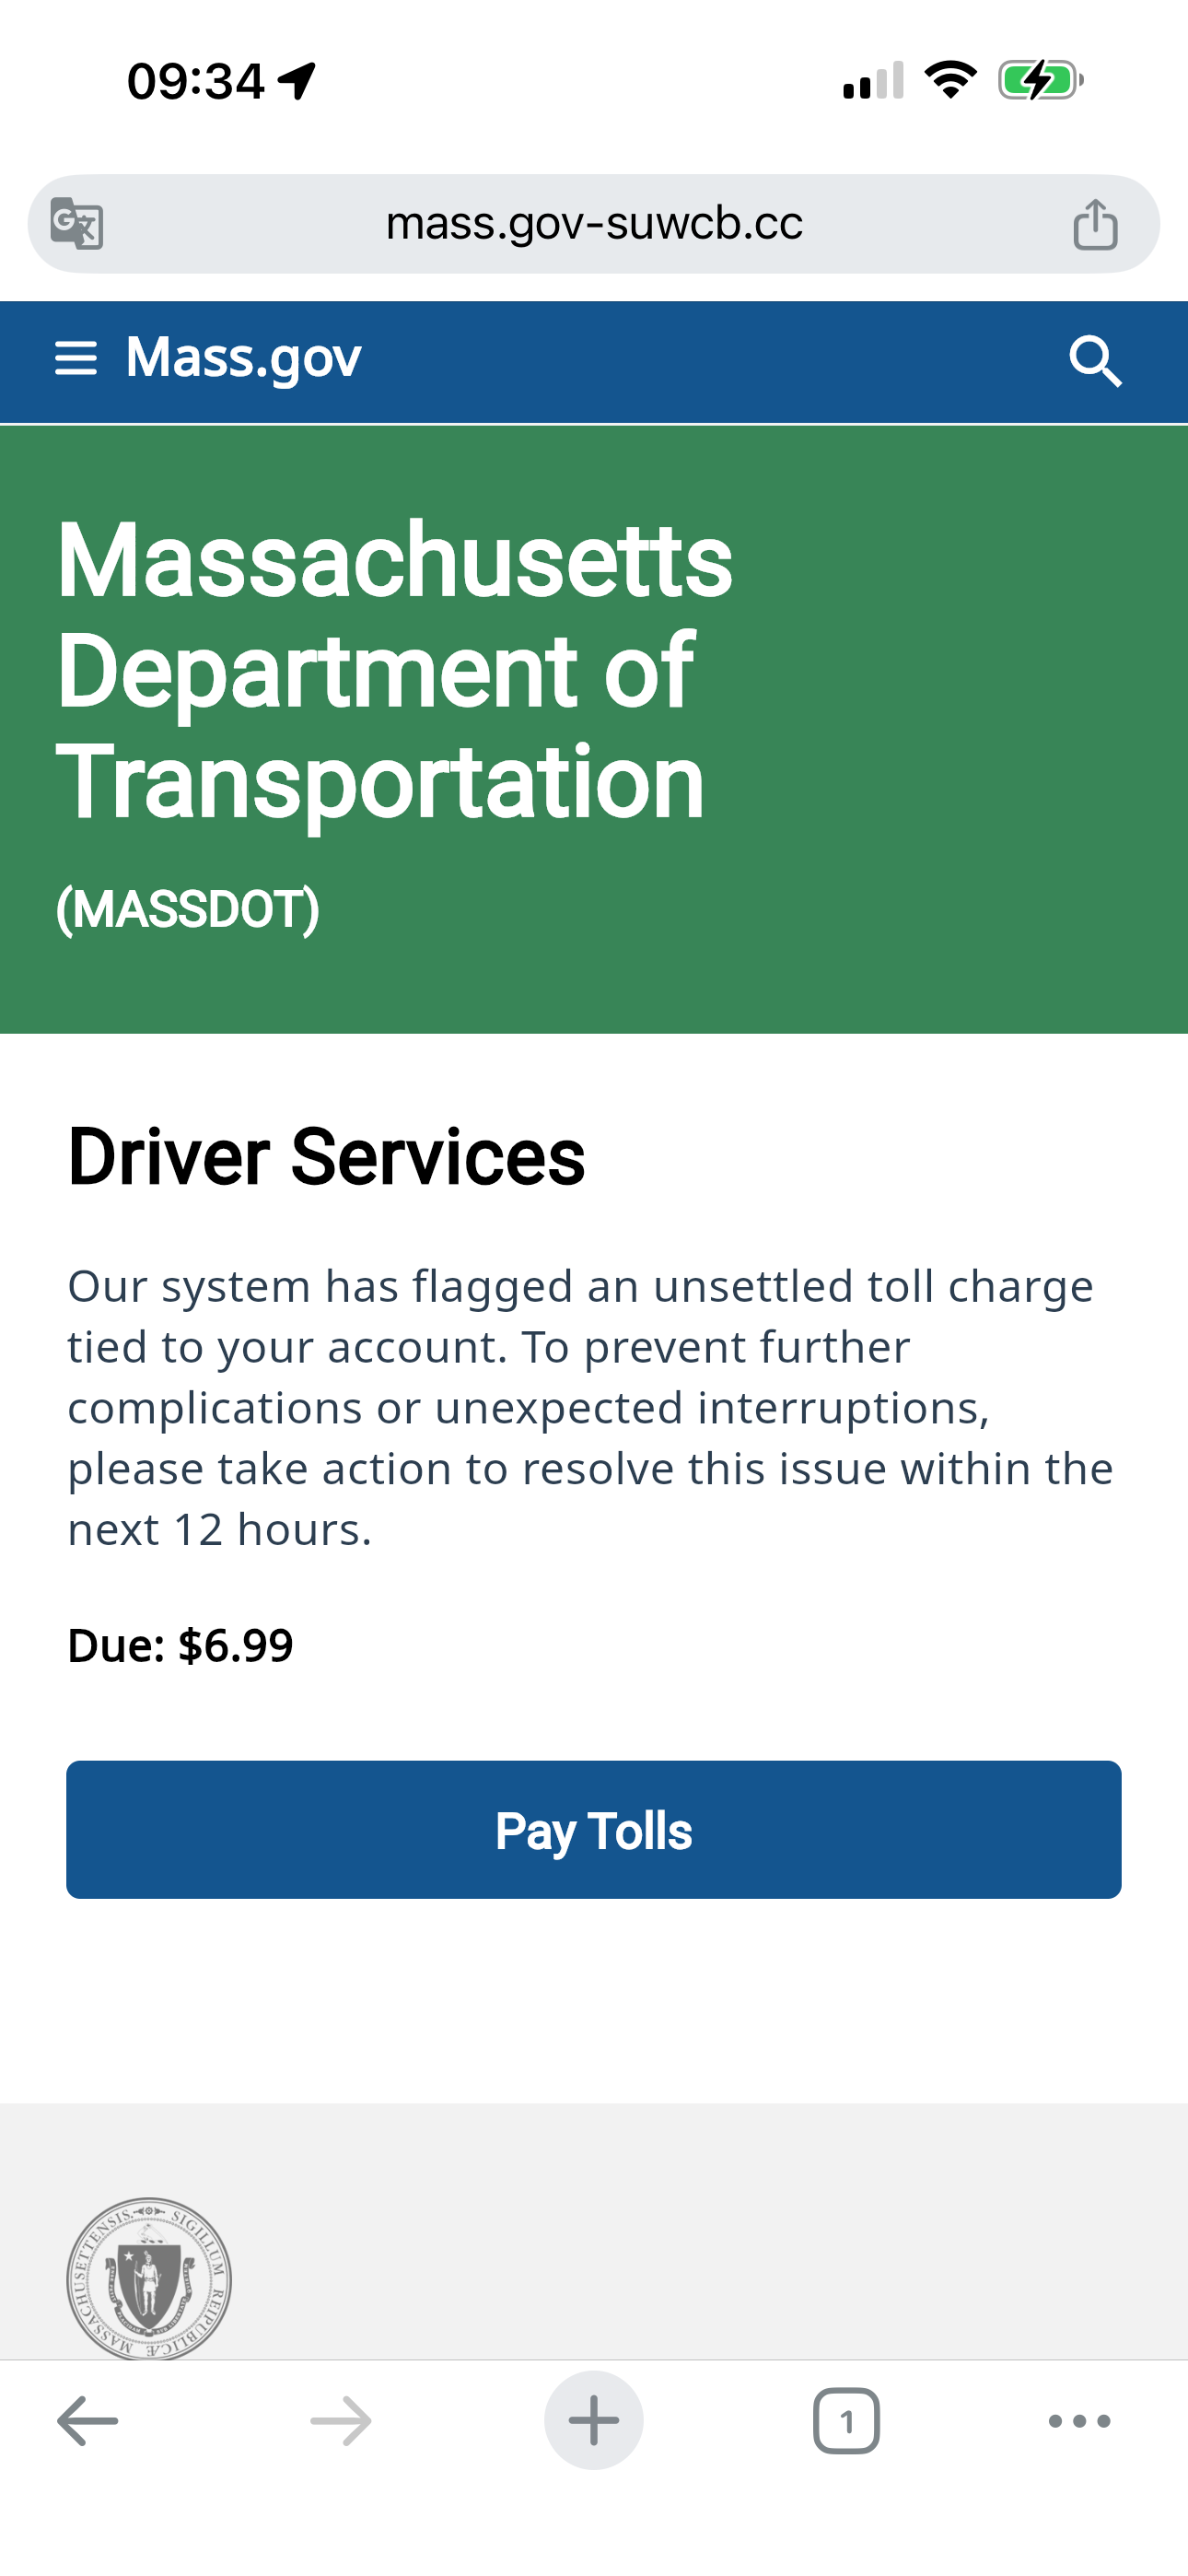
Task: Tap the search magnifier icon
Action: coord(1095,361)
